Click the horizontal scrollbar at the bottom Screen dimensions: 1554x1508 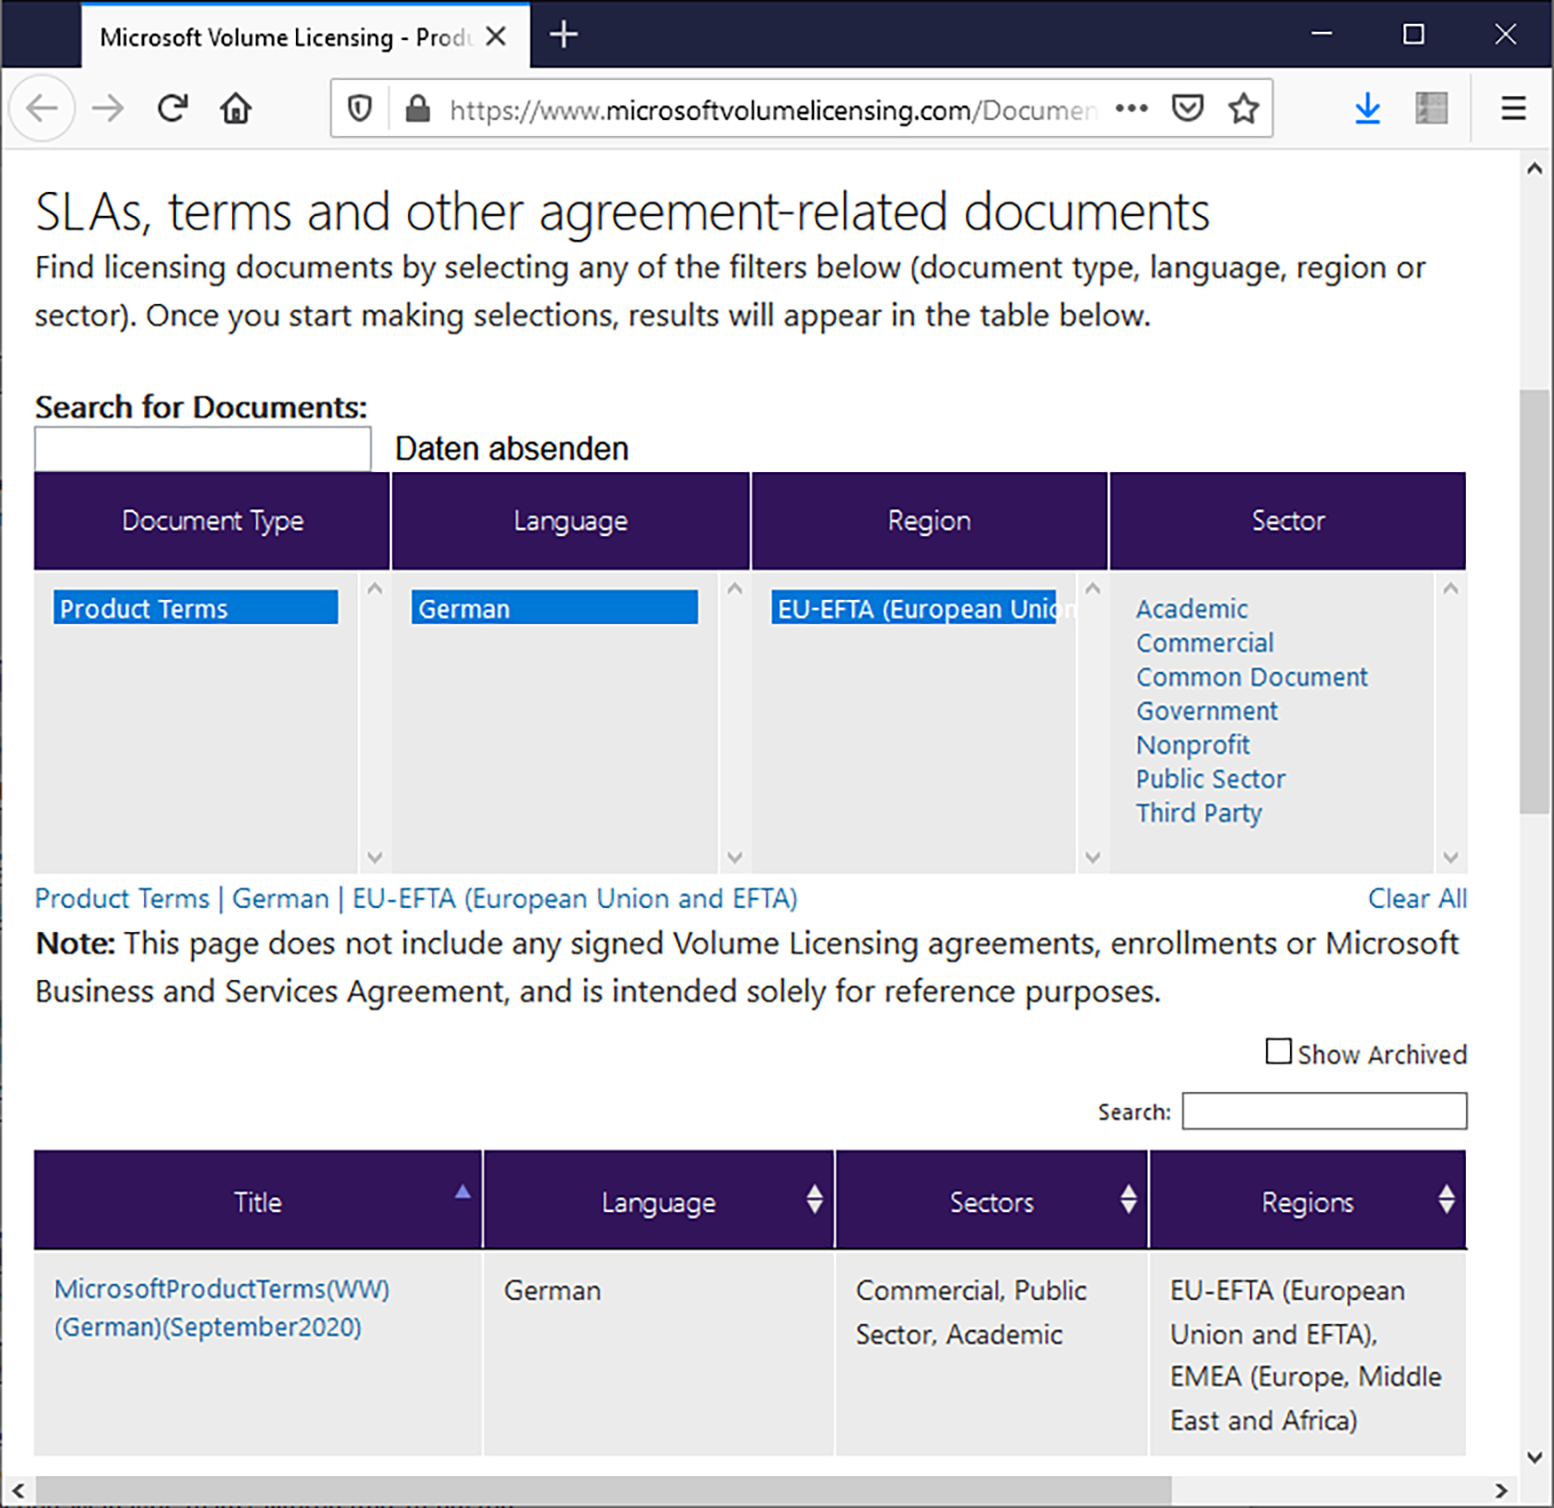click(603, 1490)
